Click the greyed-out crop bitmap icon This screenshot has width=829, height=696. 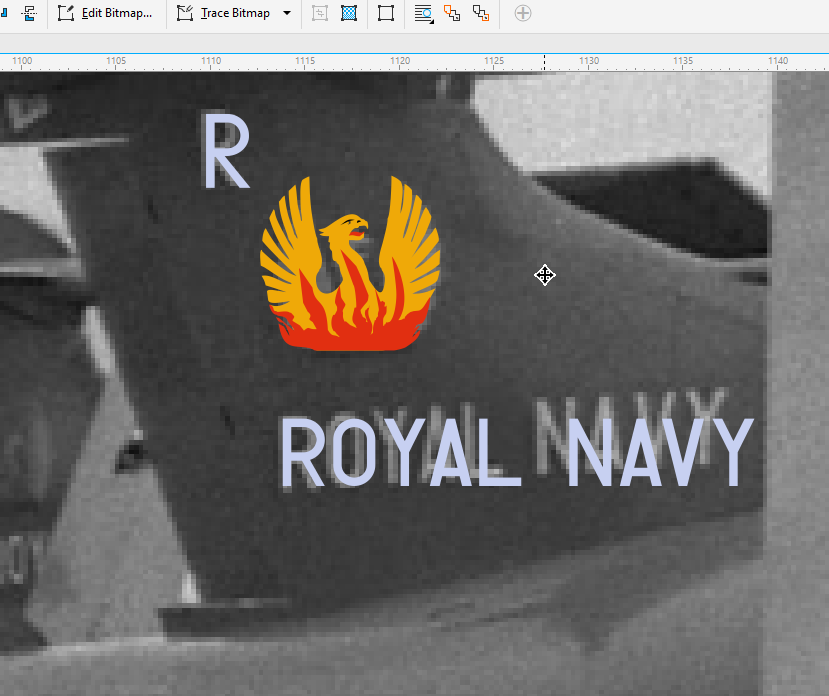point(320,13)
